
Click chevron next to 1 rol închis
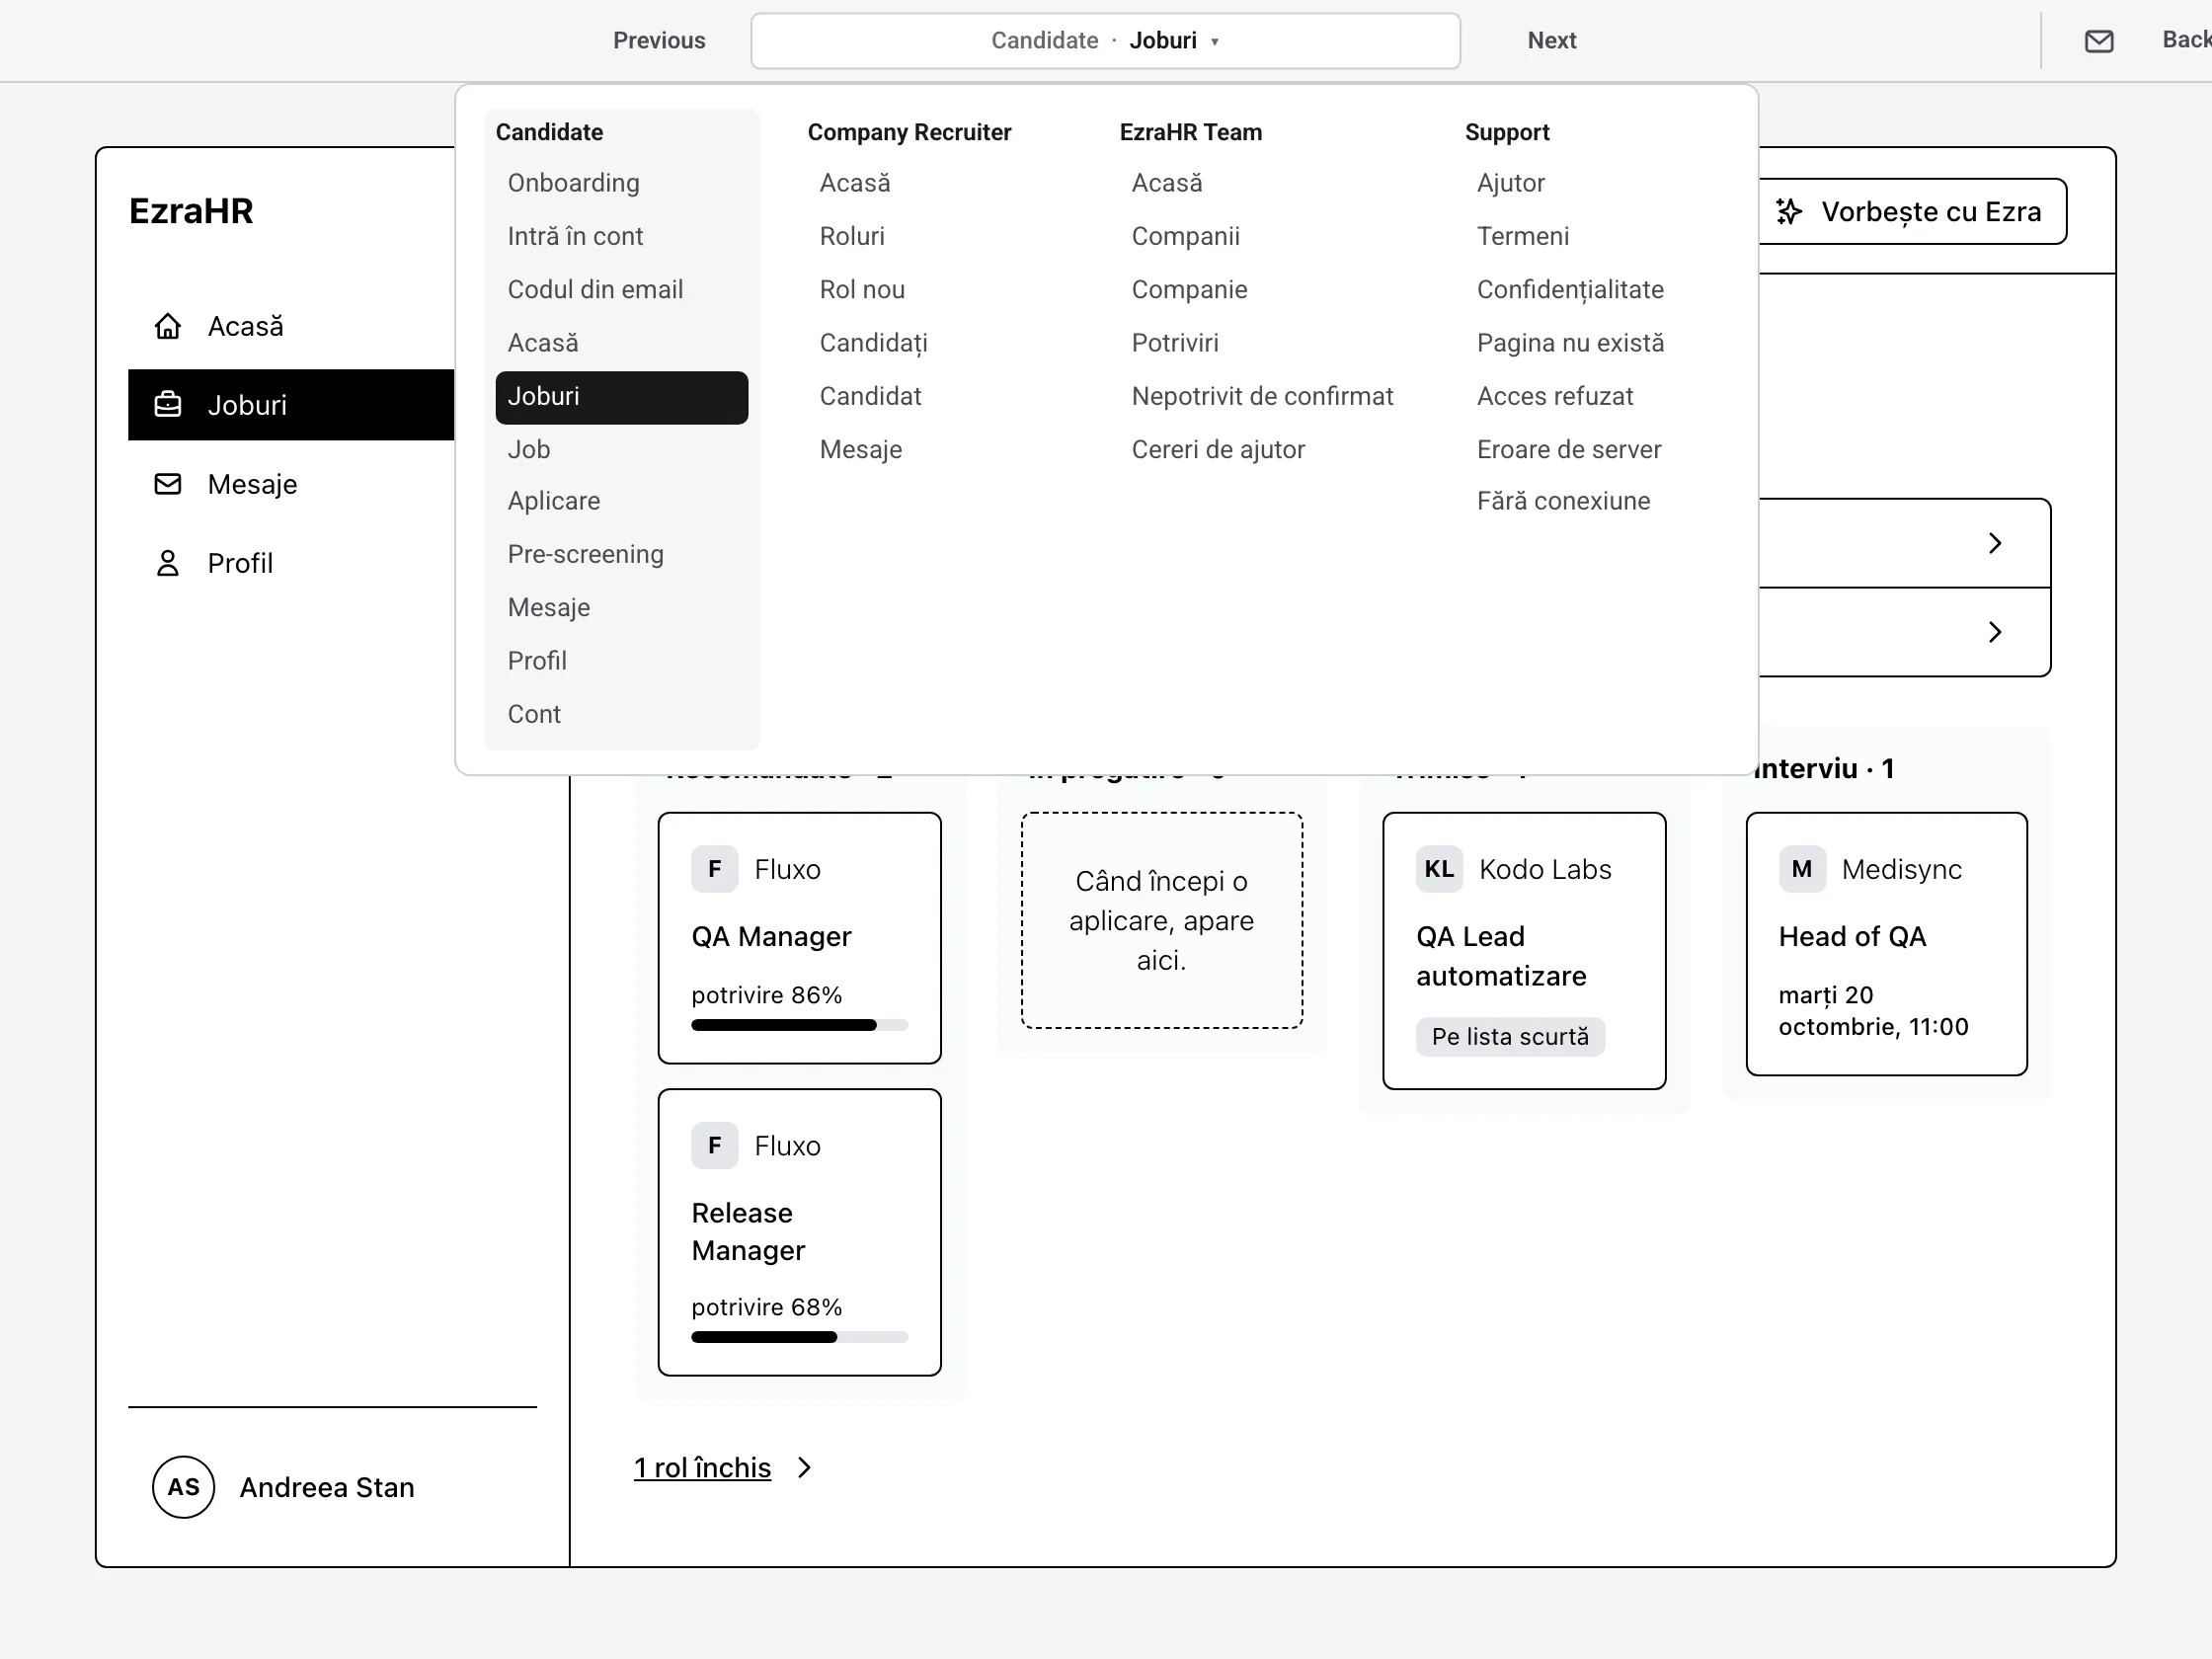tap(804, 1467)
